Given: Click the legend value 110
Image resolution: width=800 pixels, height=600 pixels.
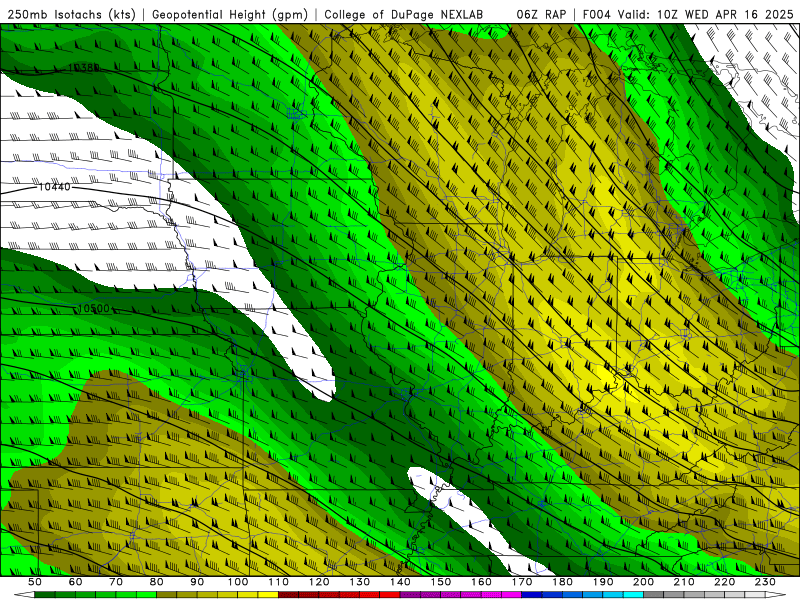Looking at the screenshot, I should tap(279, 582).
